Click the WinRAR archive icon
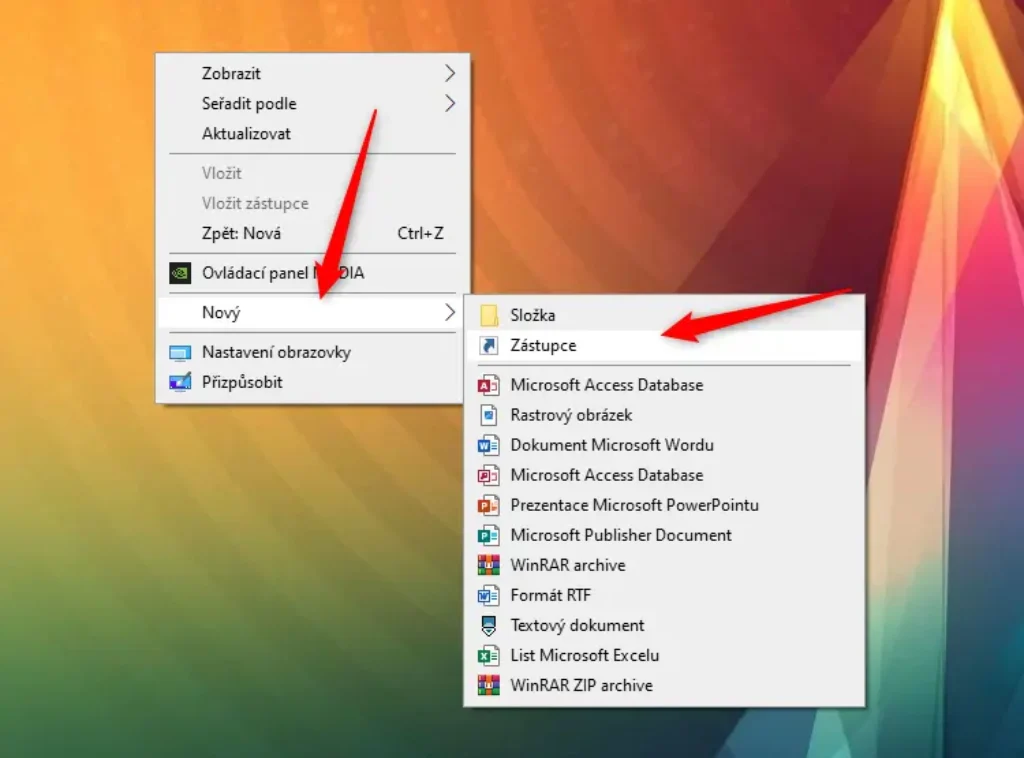The image size is (1024, 758). (488, 565)
